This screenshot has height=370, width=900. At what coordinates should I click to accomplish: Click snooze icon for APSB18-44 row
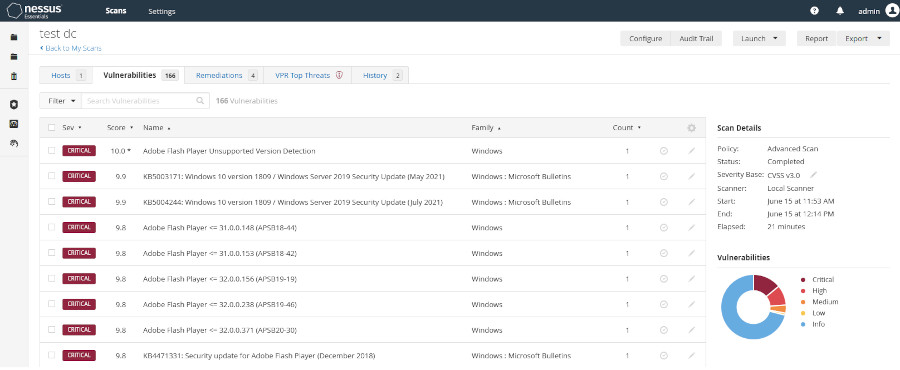pos(664,228)
